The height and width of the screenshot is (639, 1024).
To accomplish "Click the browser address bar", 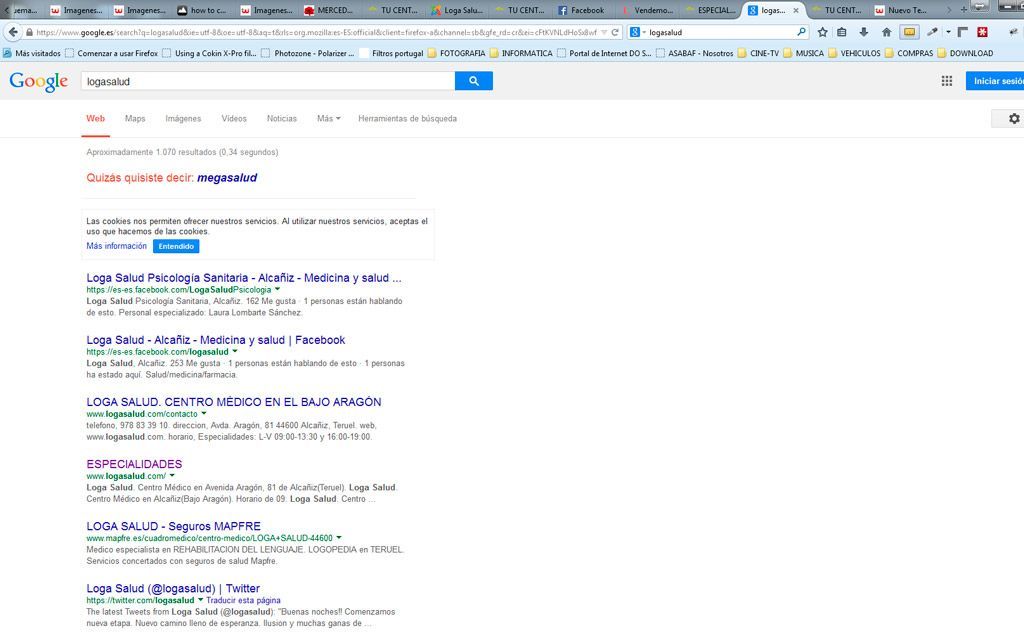I will (315, 32).
